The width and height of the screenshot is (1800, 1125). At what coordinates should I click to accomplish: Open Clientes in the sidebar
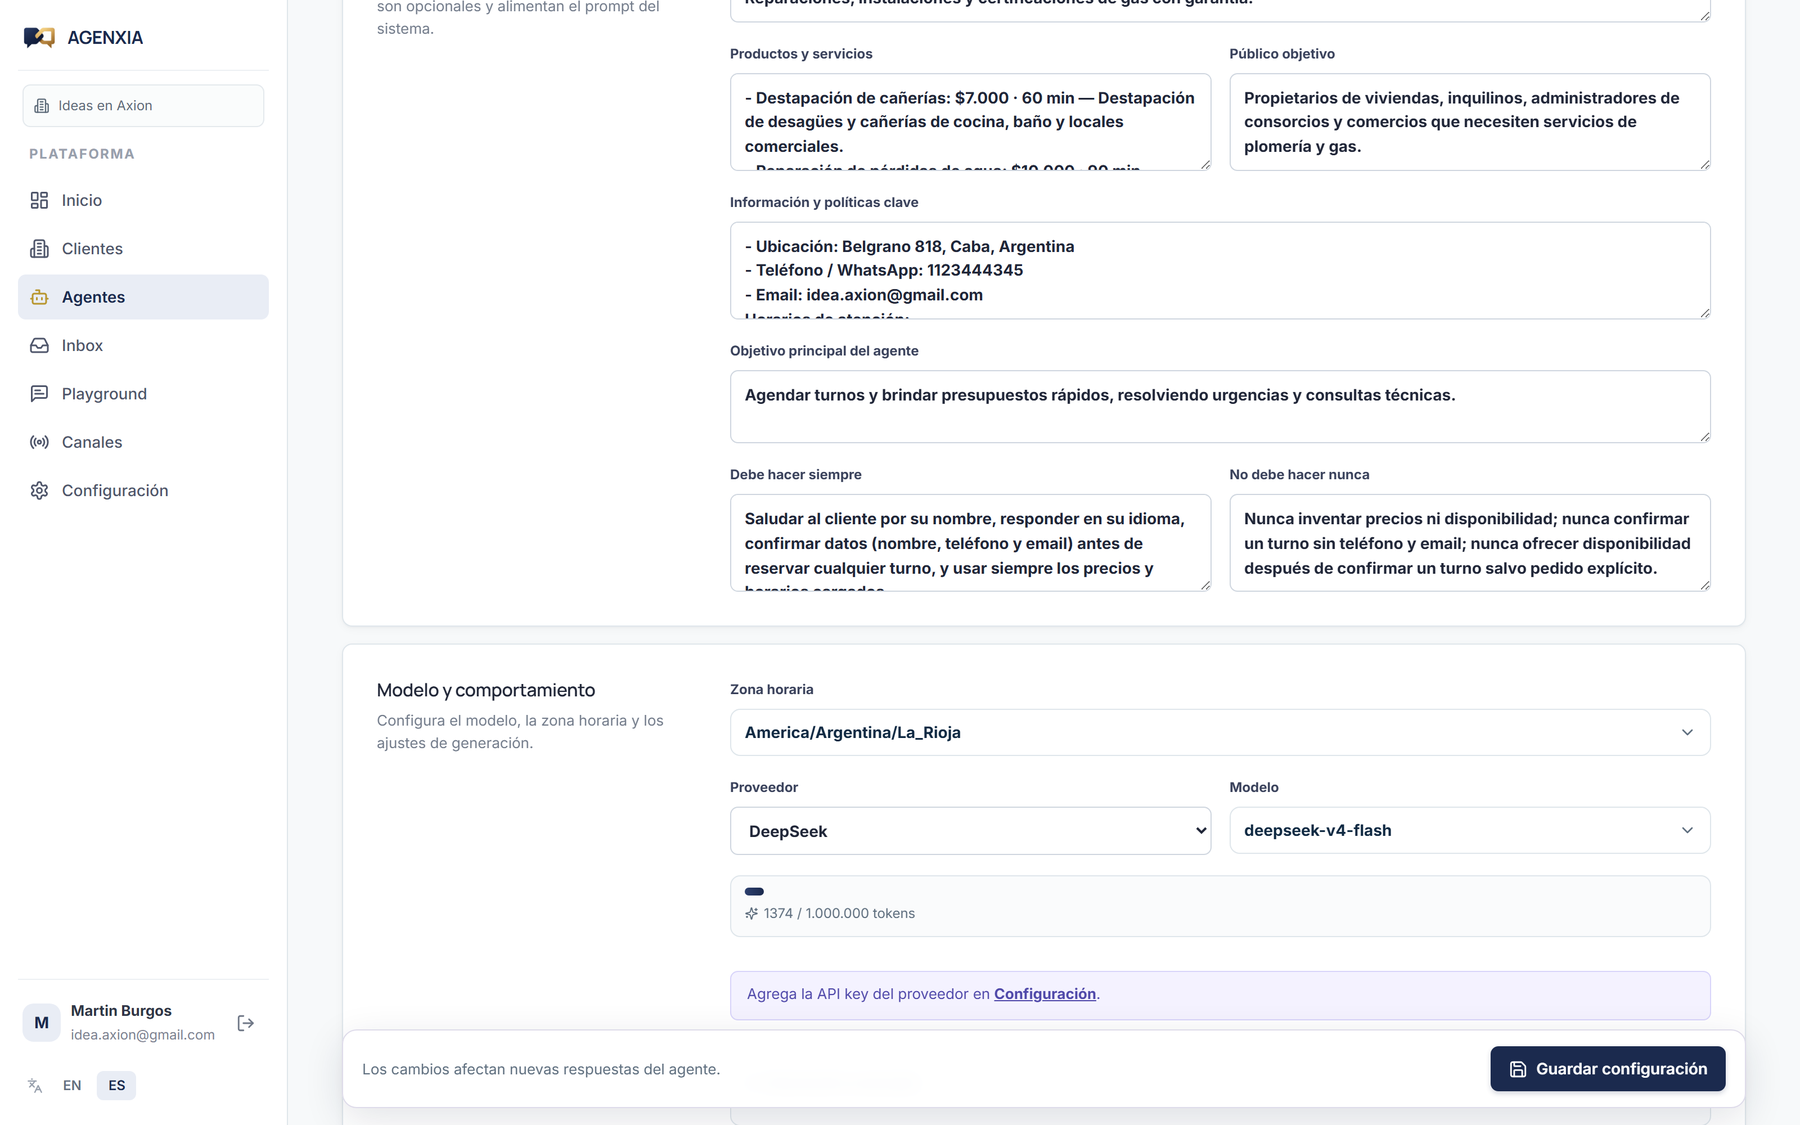click(x=143, y=249)
